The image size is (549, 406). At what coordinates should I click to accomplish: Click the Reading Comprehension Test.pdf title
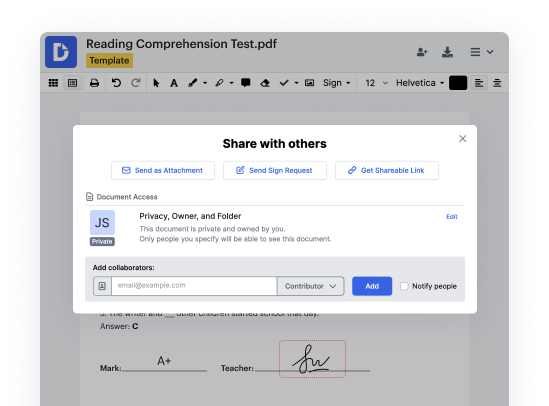[x=181, y=44]
